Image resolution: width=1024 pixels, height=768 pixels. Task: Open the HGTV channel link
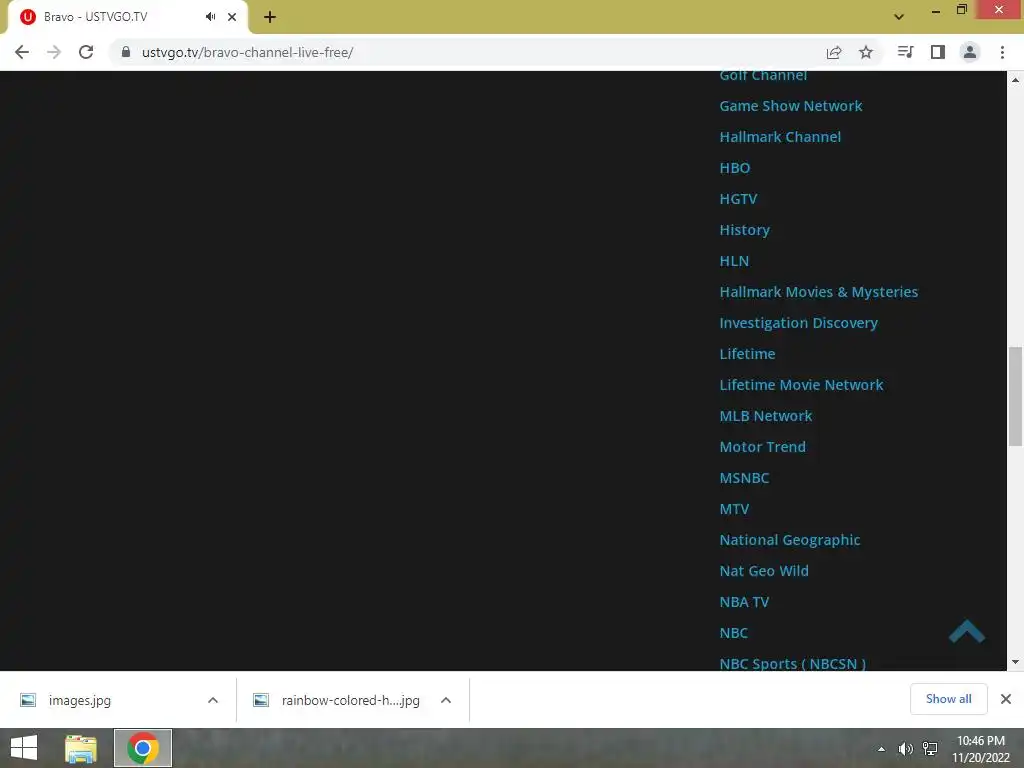tap(738, 199)
